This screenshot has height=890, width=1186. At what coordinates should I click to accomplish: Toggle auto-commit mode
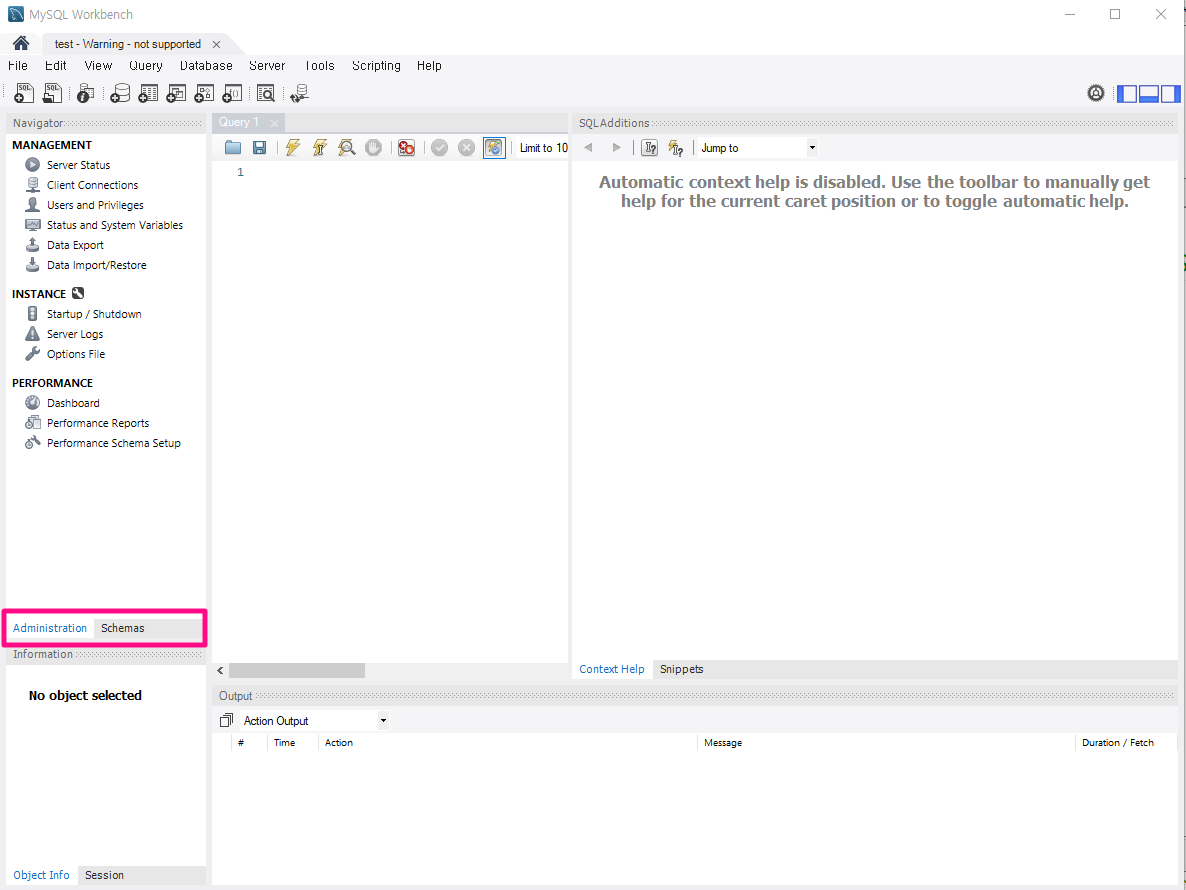[494, 147]
